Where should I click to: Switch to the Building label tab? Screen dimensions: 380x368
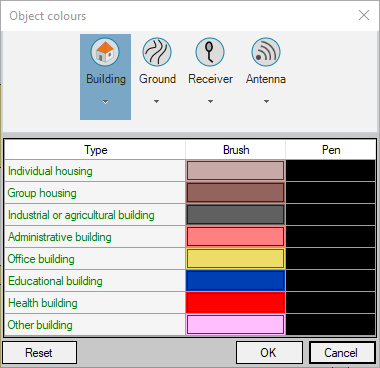(x=106, y=79)
